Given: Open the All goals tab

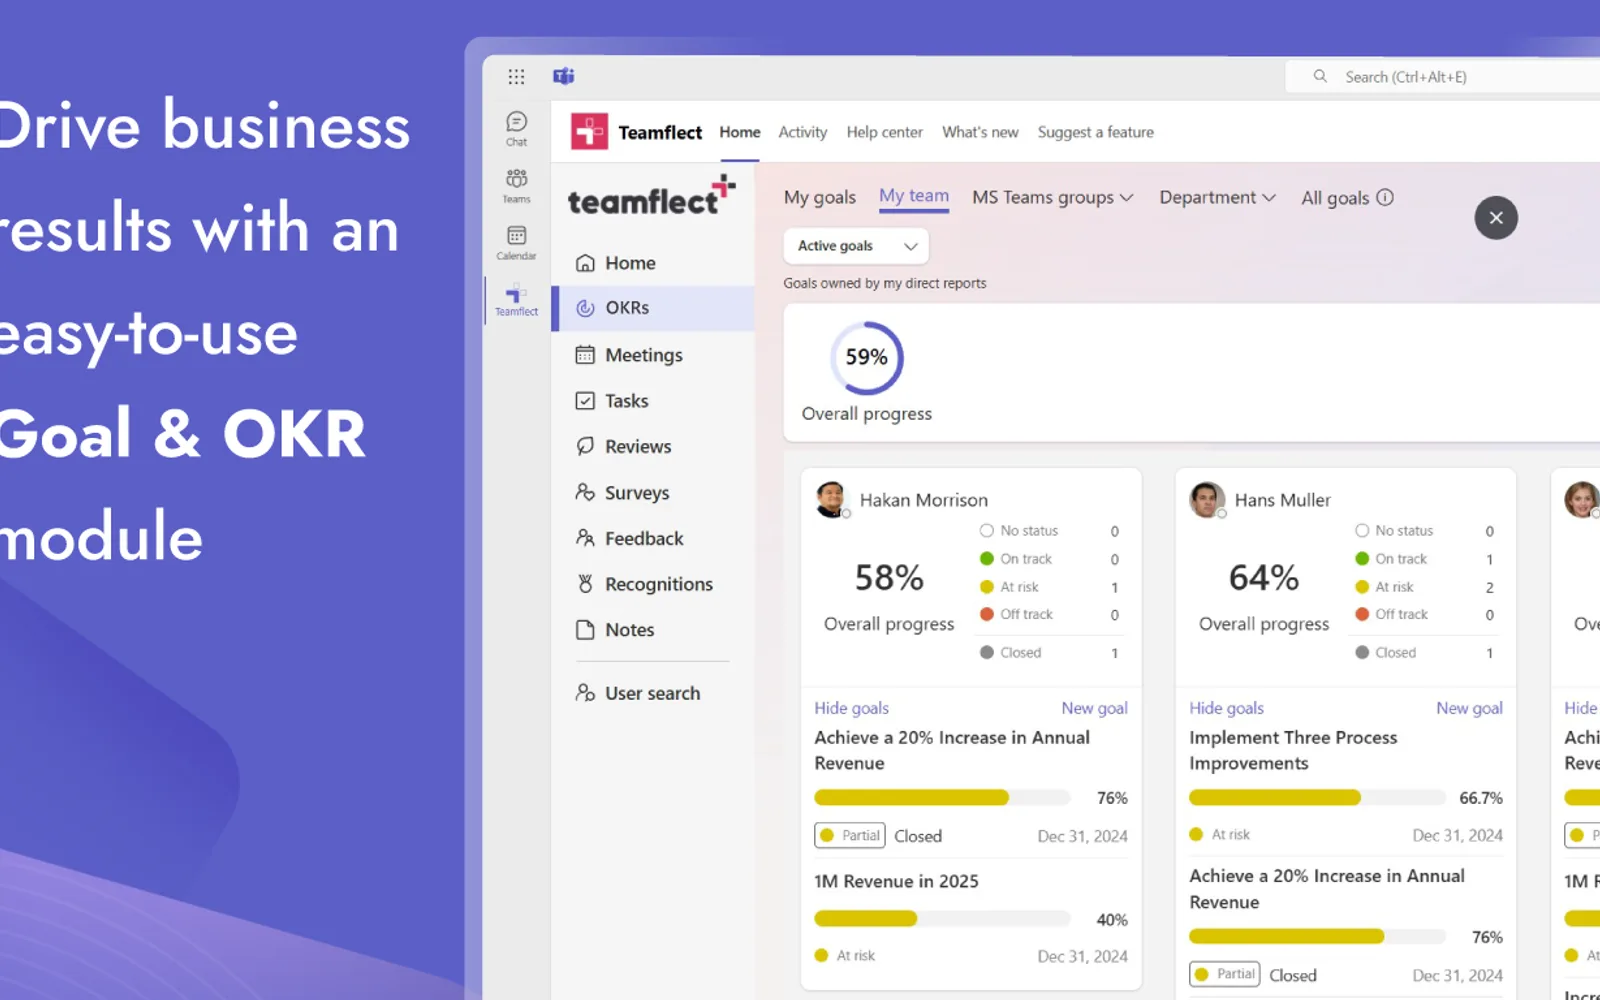Looking at the screenshot, I should pos(1335,198).
